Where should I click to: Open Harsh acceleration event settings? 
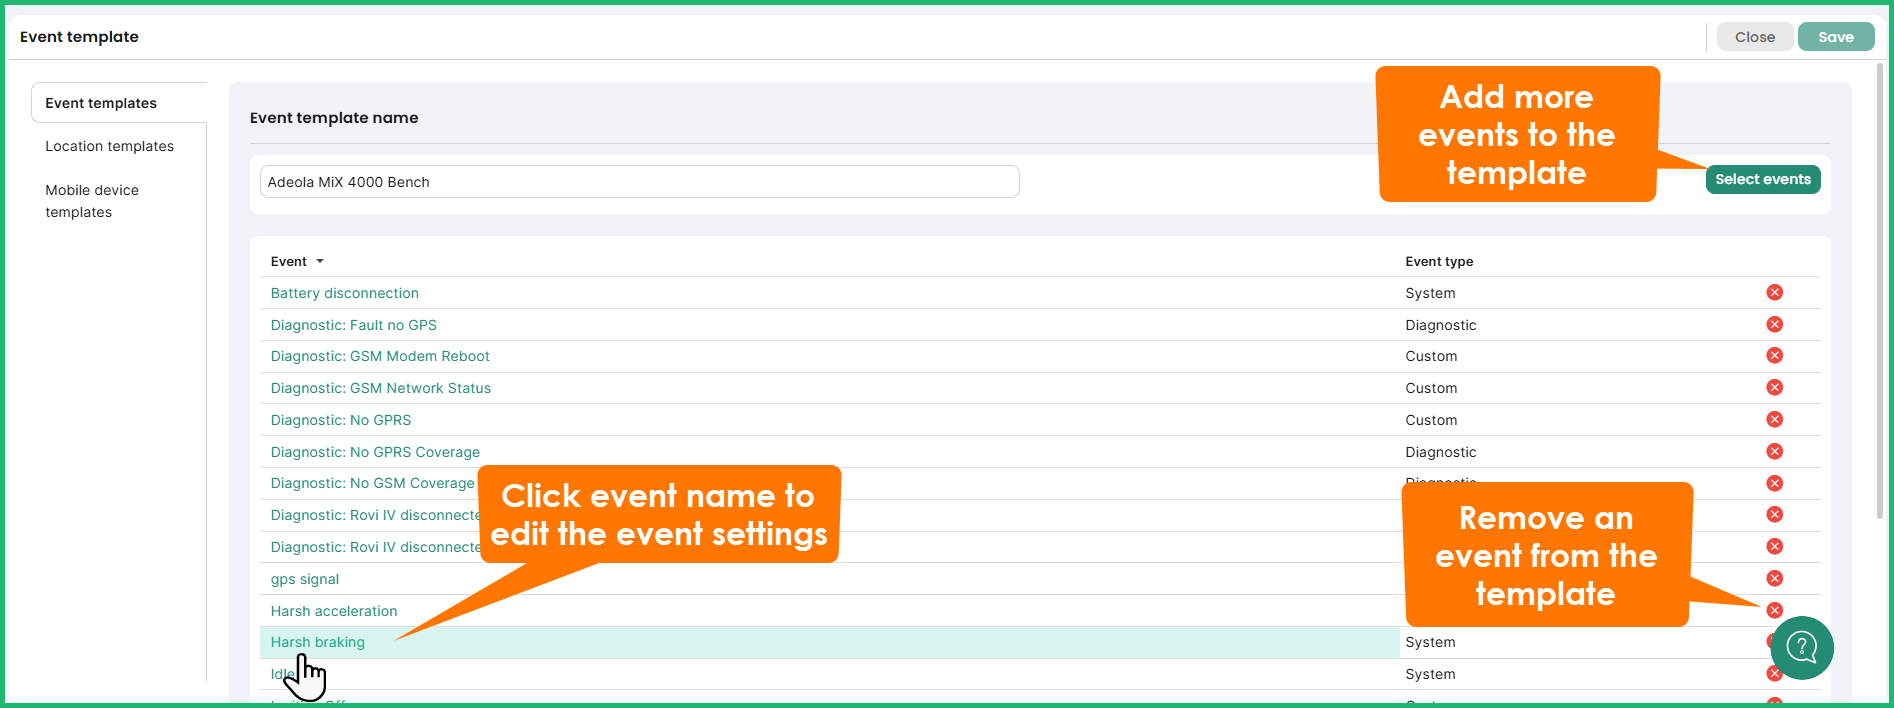pyautogui.click(x=334, y=611)
